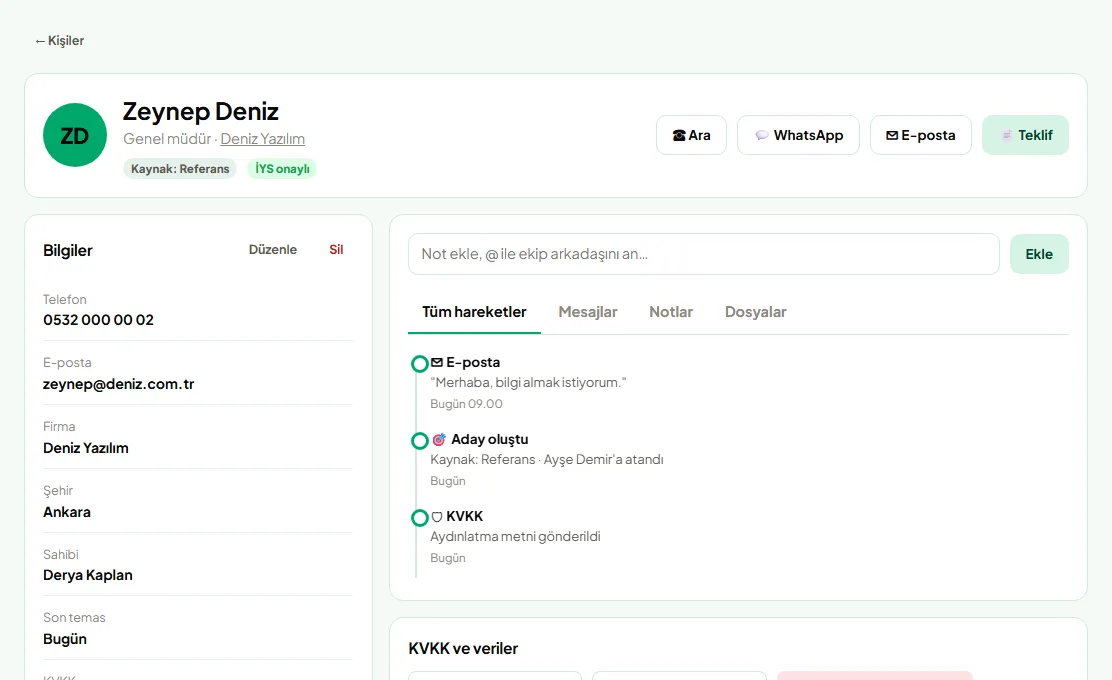Open the Dosyalar tab

pyautogui.click(x=755, y=312)
